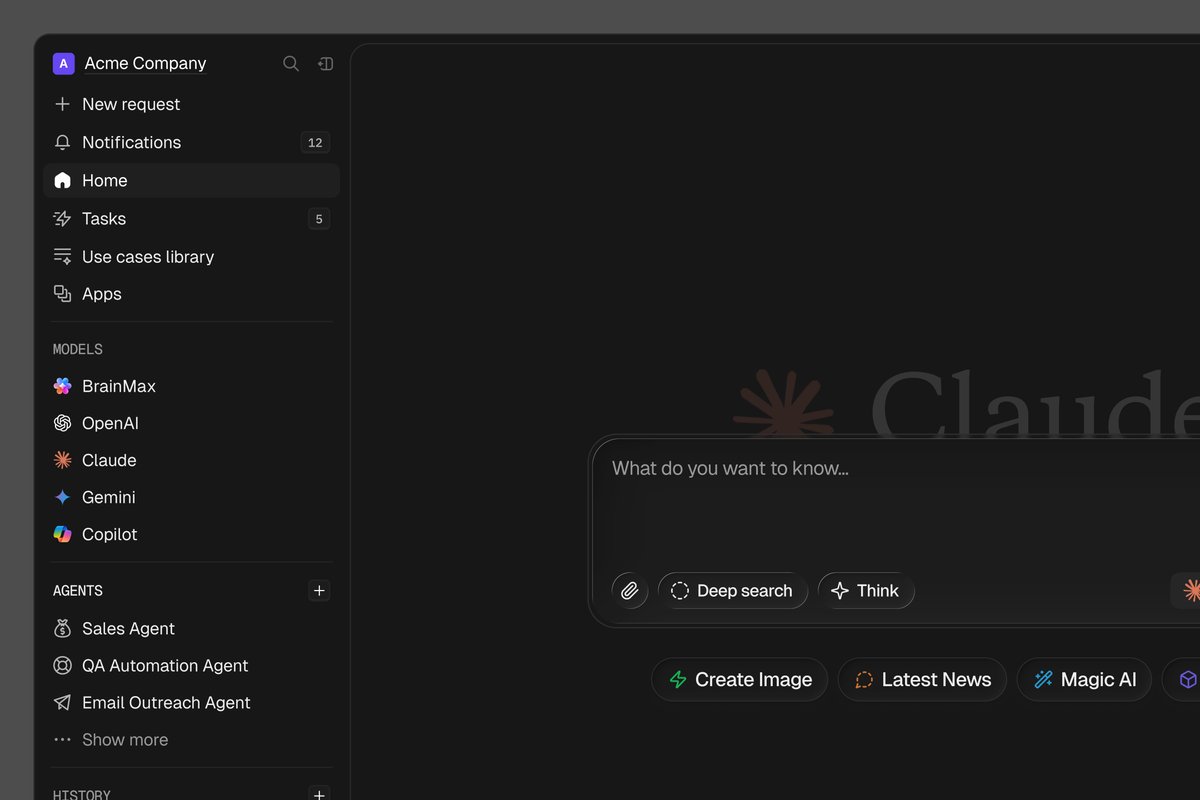
Task: Open the Acme Company workspace switcher
Action: tap(145, 63)
